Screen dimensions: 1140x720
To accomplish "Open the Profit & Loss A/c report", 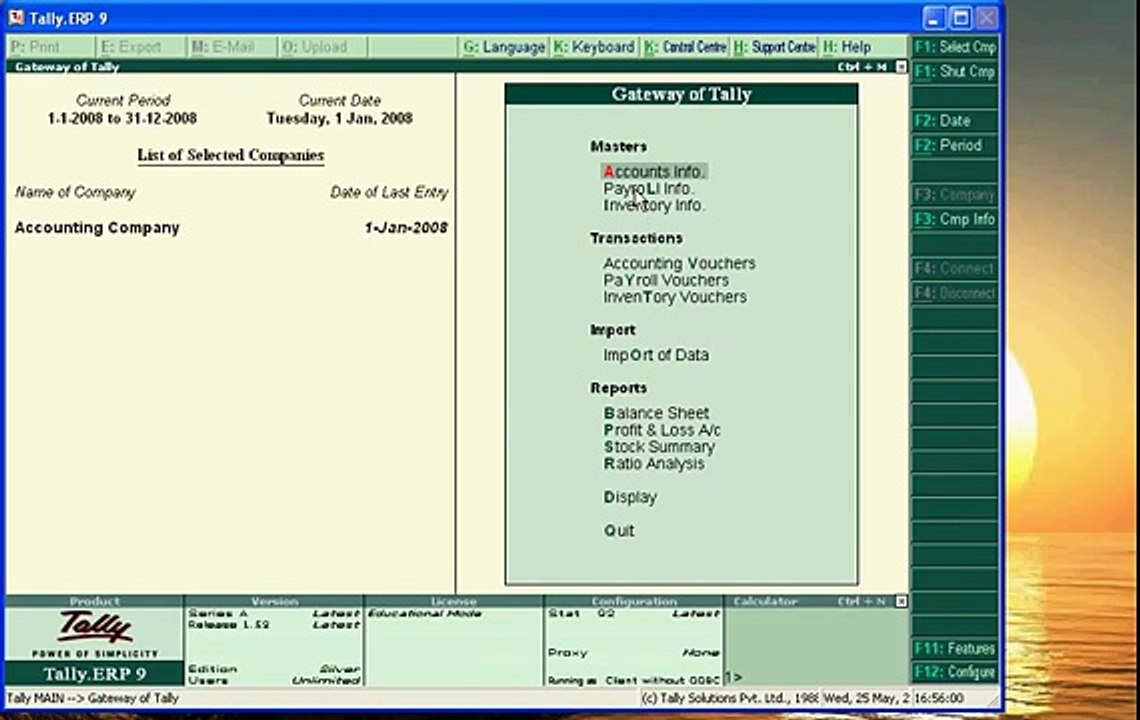I will (x=662, y=430).
